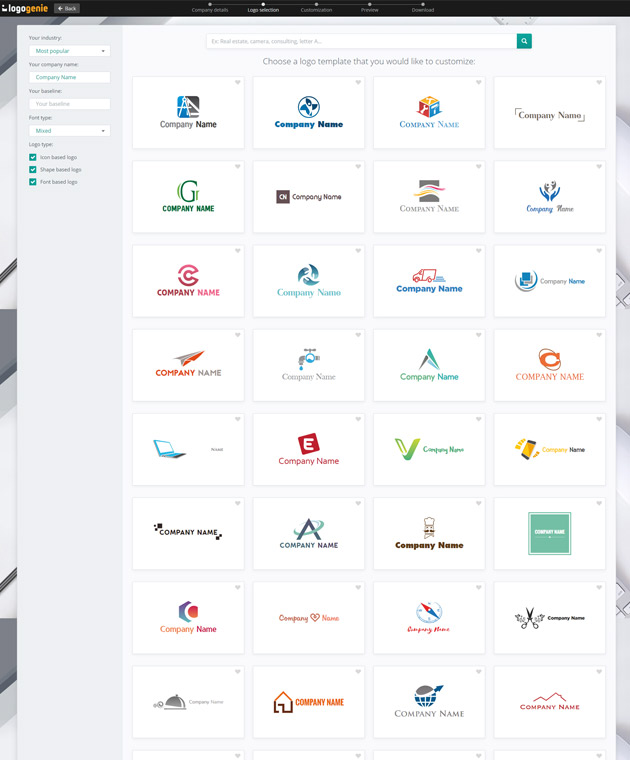Favorite the chef mustache logo
The width and height of the screenshot is (630, 760).
pyautogui.click(x=478, y=504)
